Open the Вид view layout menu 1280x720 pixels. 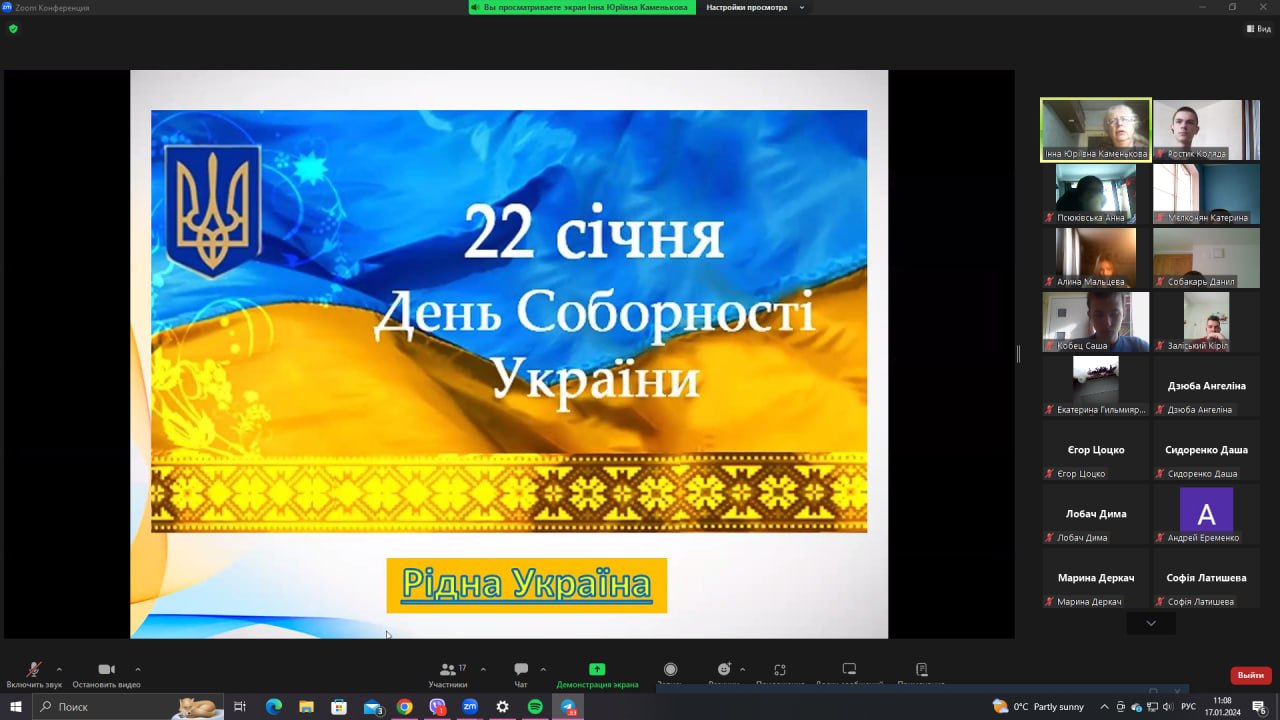1259,29
